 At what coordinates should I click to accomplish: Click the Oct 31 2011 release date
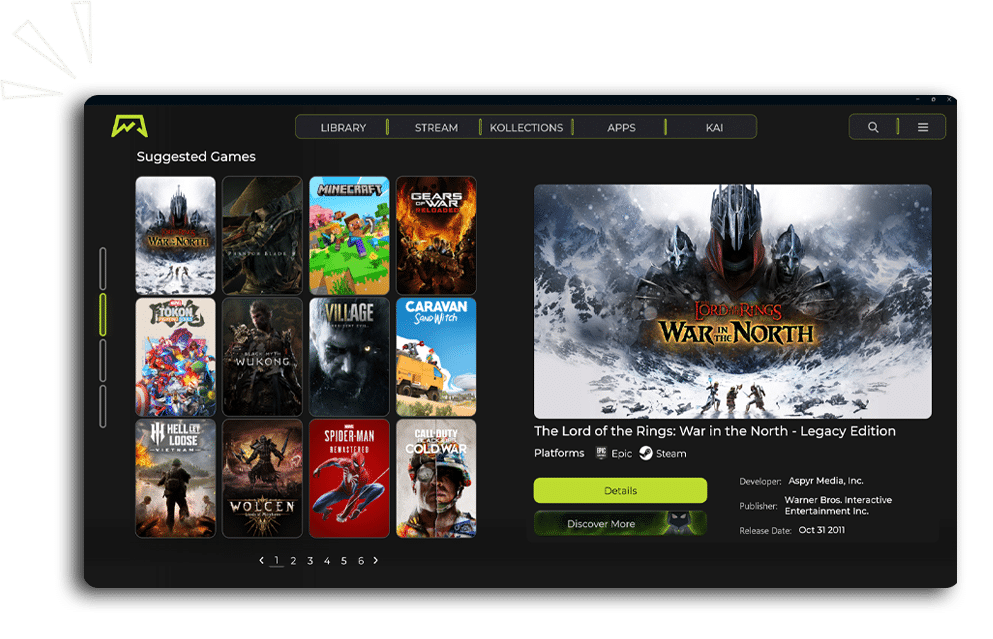coord(821,530)
